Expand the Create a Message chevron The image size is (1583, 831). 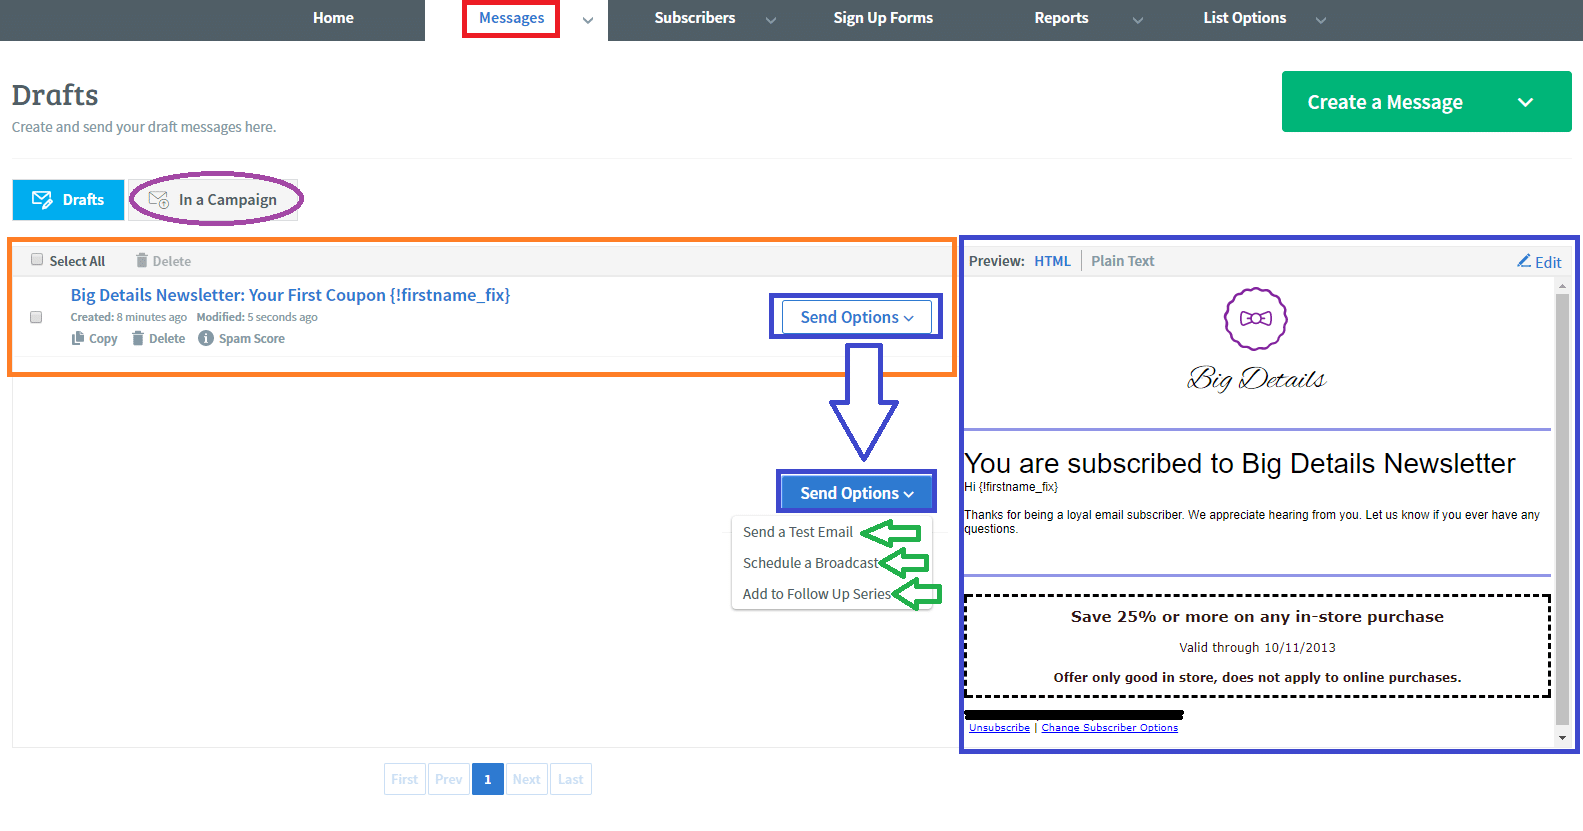tap(1525, 102)
